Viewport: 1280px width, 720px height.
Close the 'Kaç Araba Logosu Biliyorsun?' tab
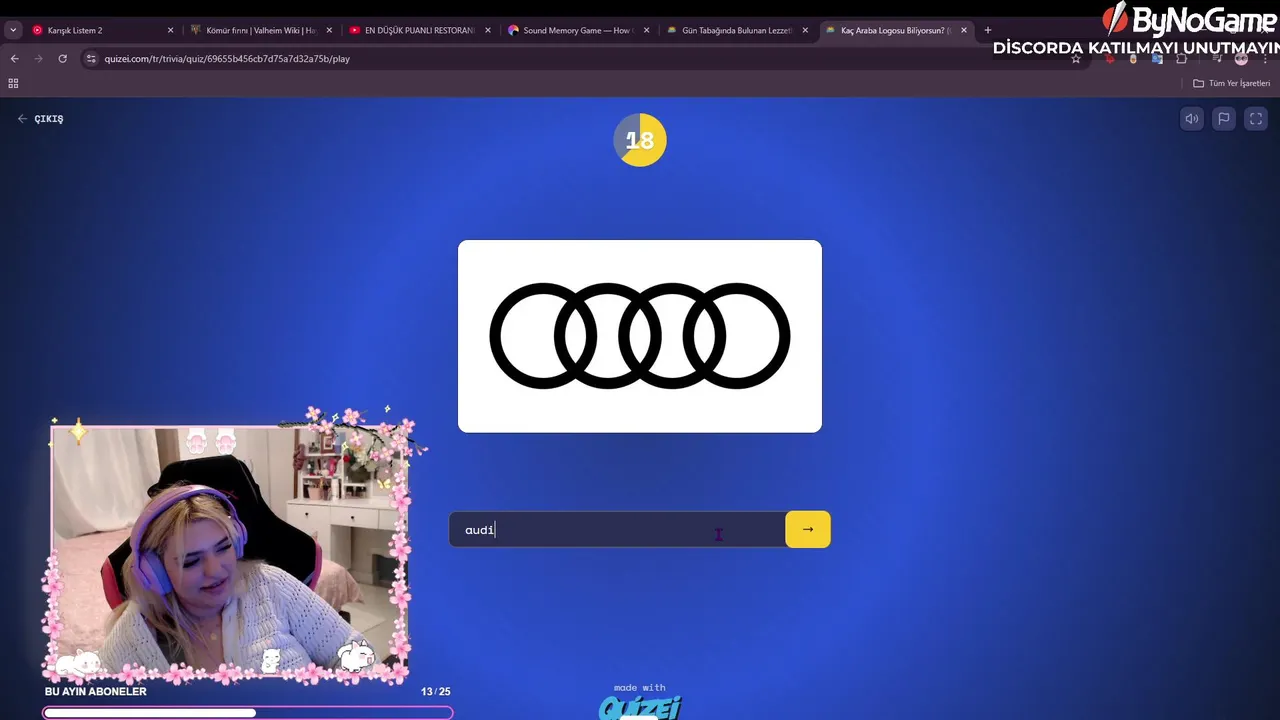click(964, 30)
